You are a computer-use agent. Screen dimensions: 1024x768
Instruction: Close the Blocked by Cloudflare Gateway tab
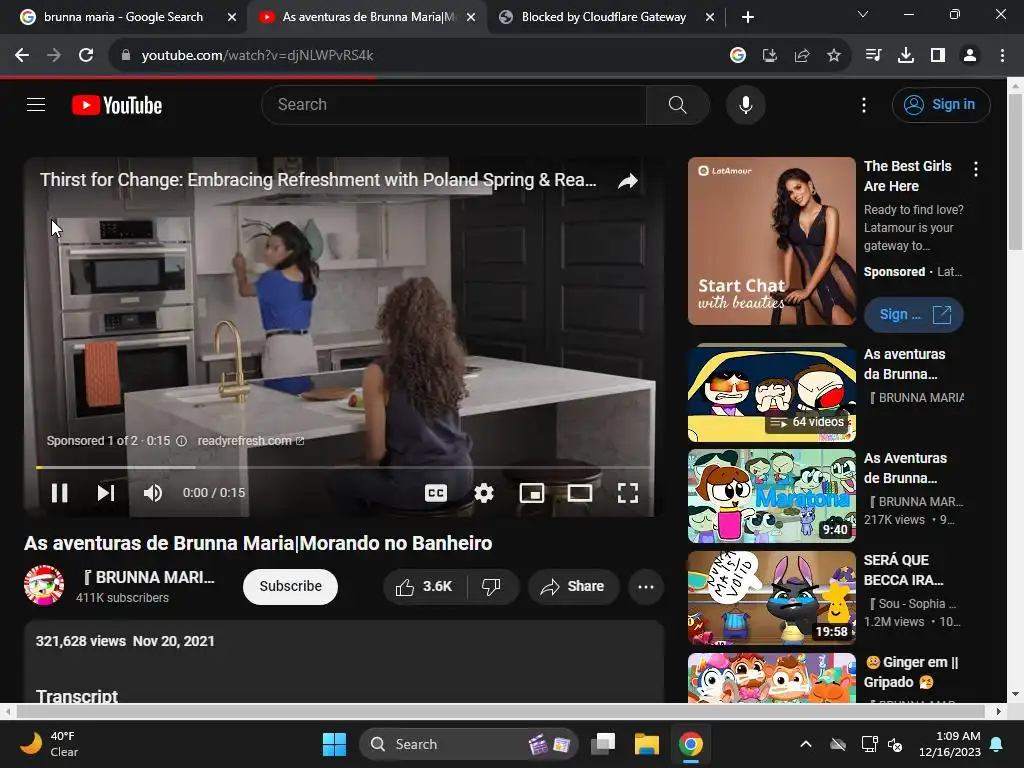(710, 18)
